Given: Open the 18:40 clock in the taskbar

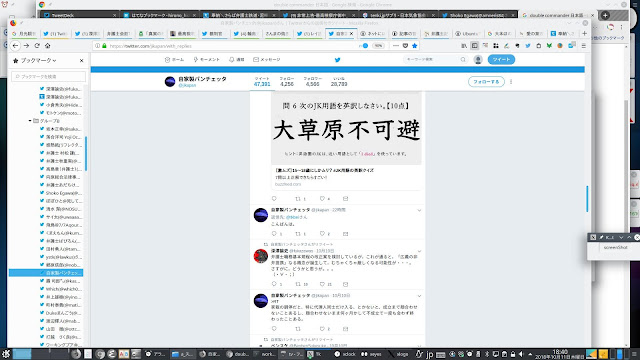Looking at the screenshot, I should (560, 354).
